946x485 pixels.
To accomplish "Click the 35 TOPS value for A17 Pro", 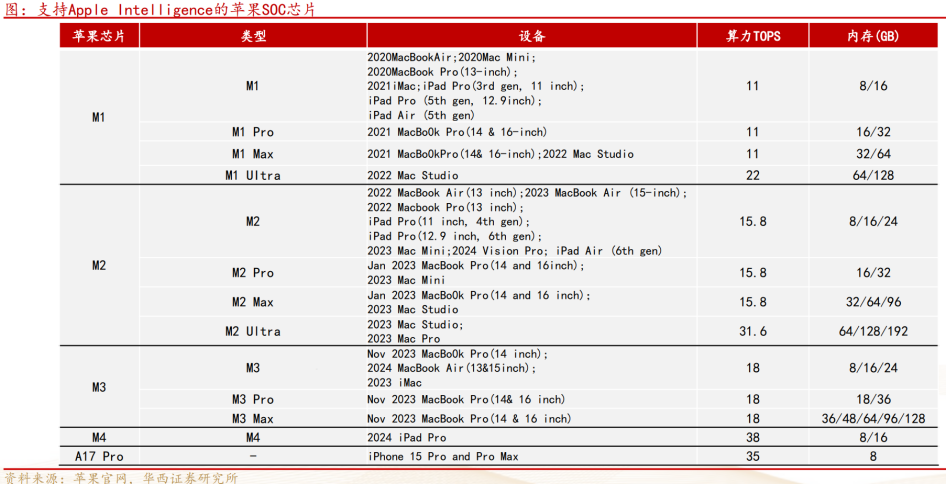I will coord(752,456).
